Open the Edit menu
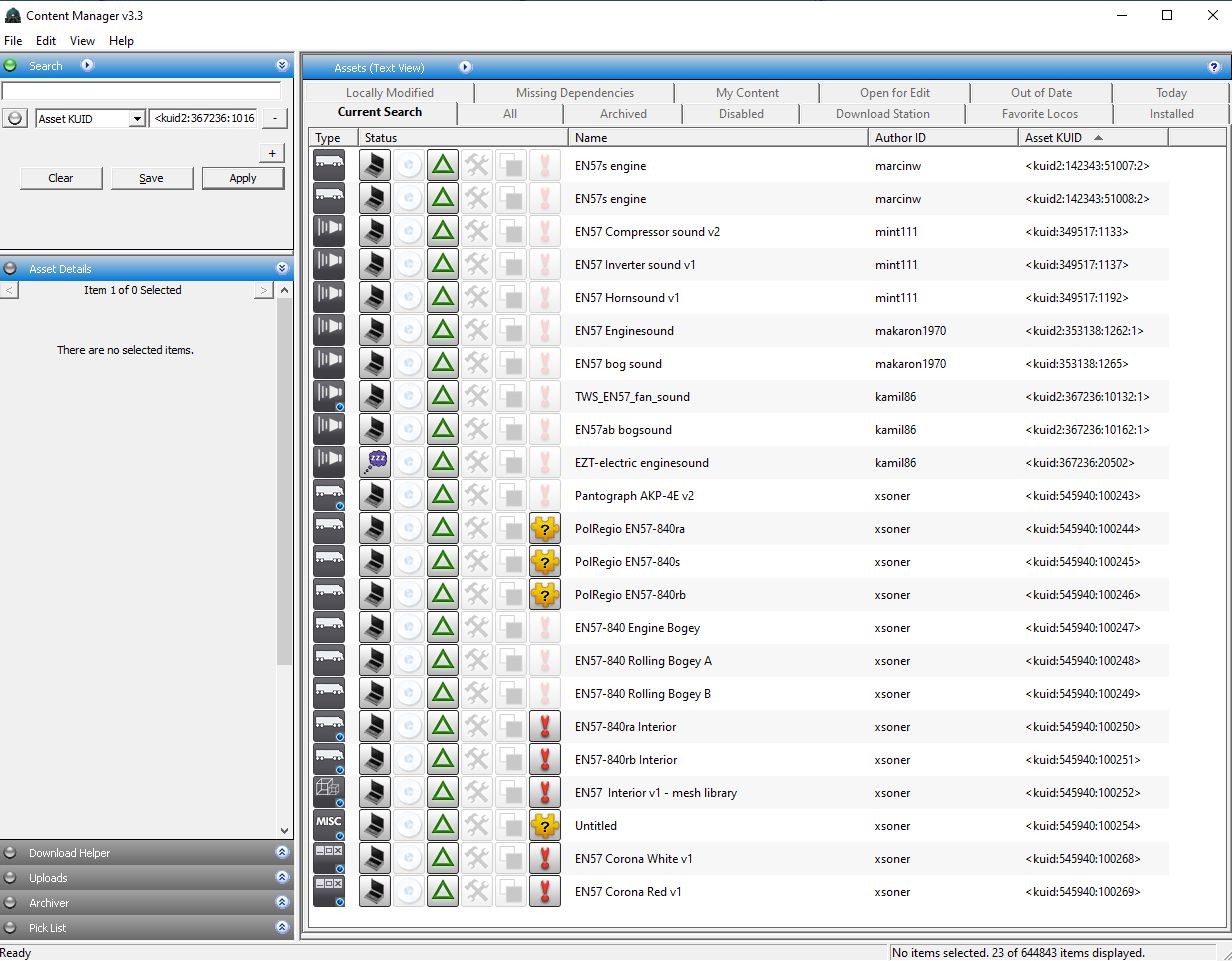 pyautogui.click(x=46, y=41)
